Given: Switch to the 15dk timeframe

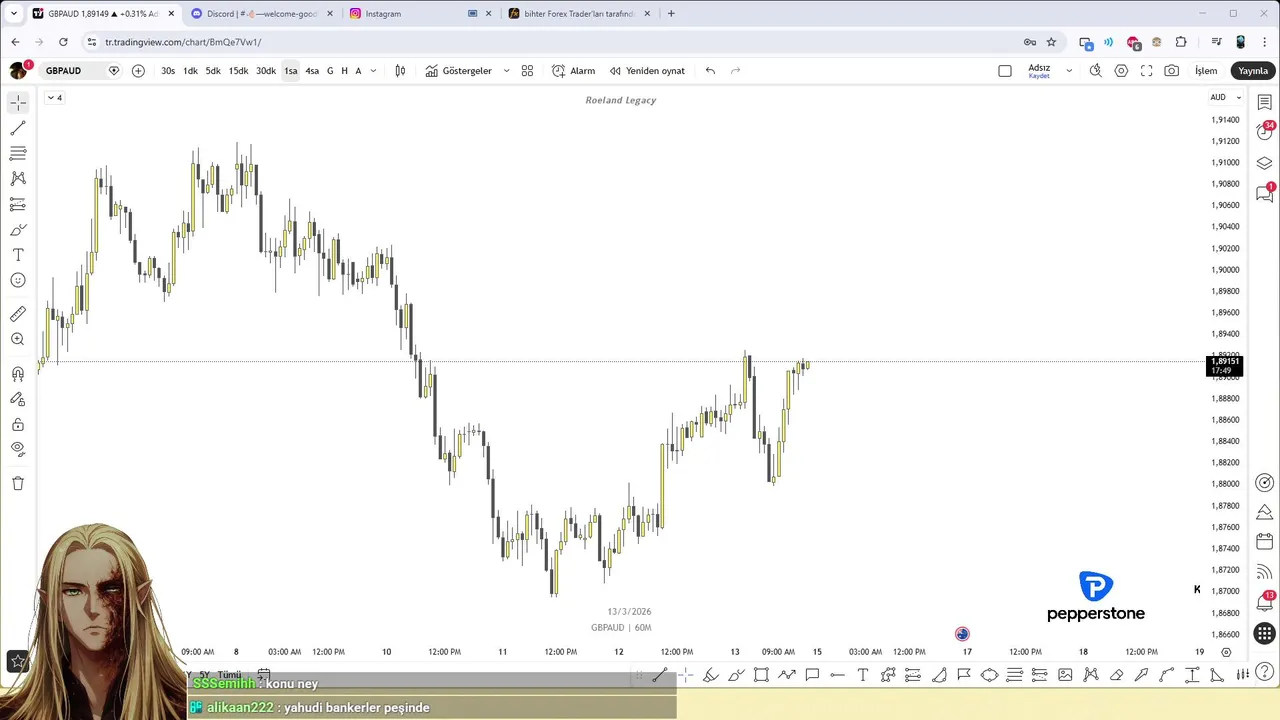Looking at the screenshot, I should click(x=238, y=71).
